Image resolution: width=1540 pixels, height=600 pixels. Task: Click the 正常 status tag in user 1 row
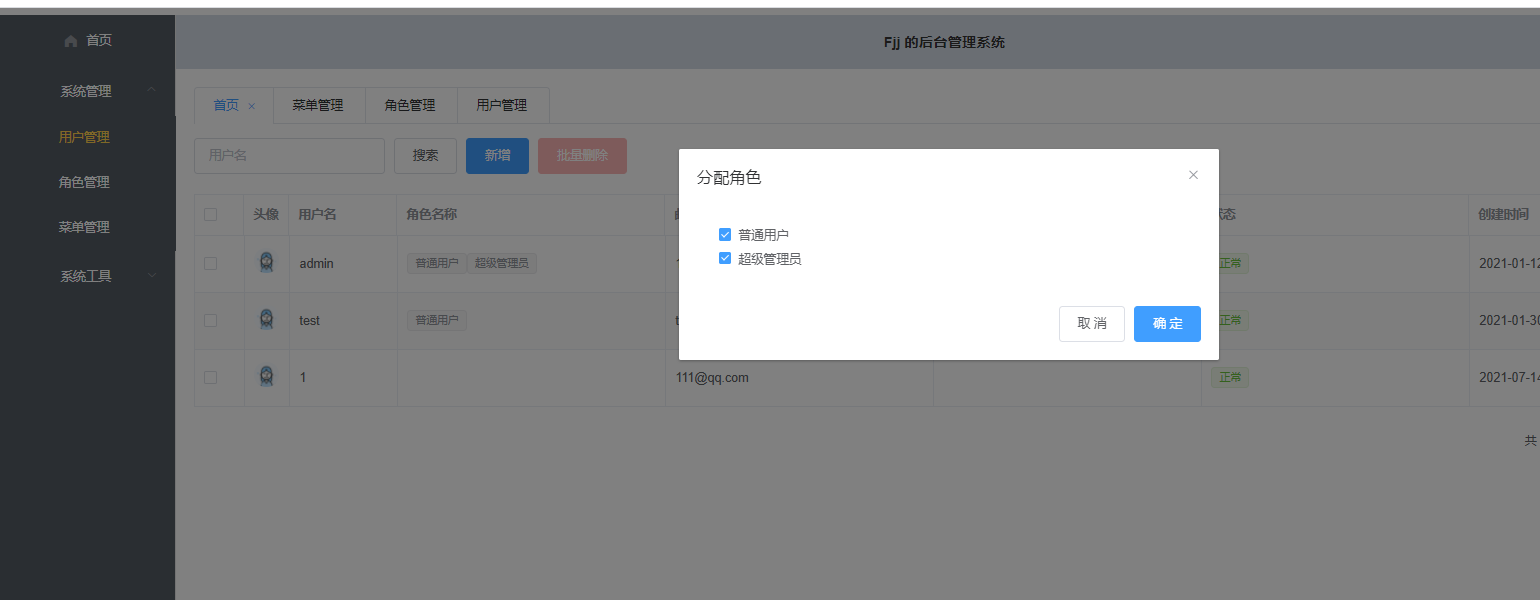[1230, 378]
